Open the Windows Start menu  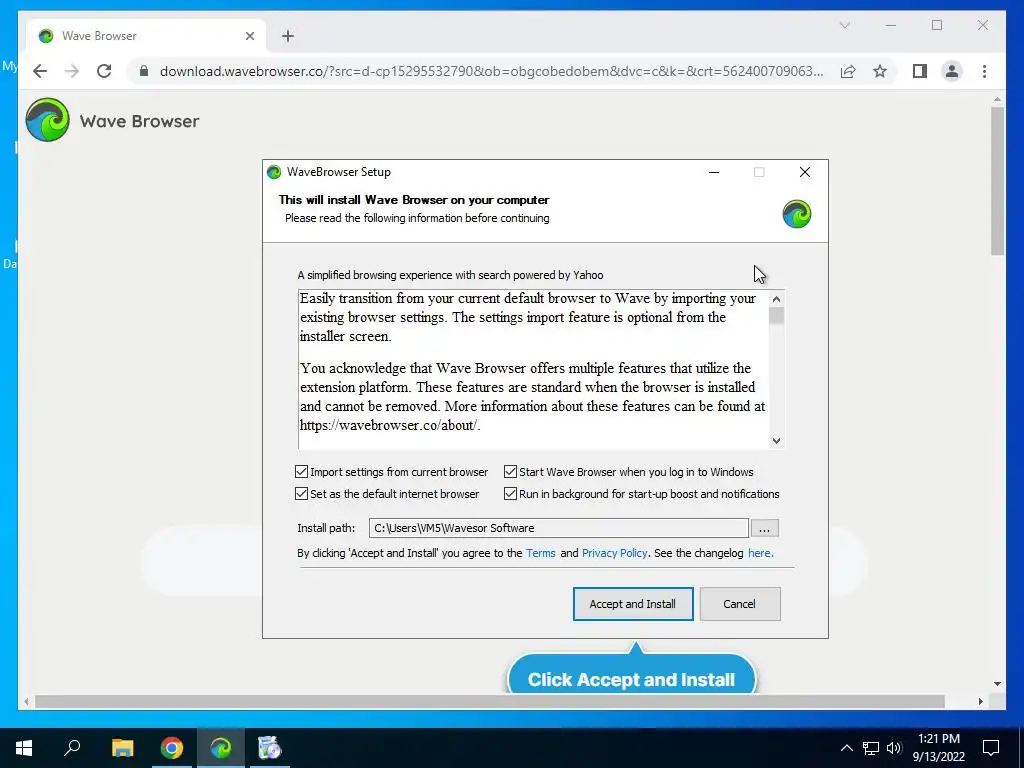(x=24, y=748)
